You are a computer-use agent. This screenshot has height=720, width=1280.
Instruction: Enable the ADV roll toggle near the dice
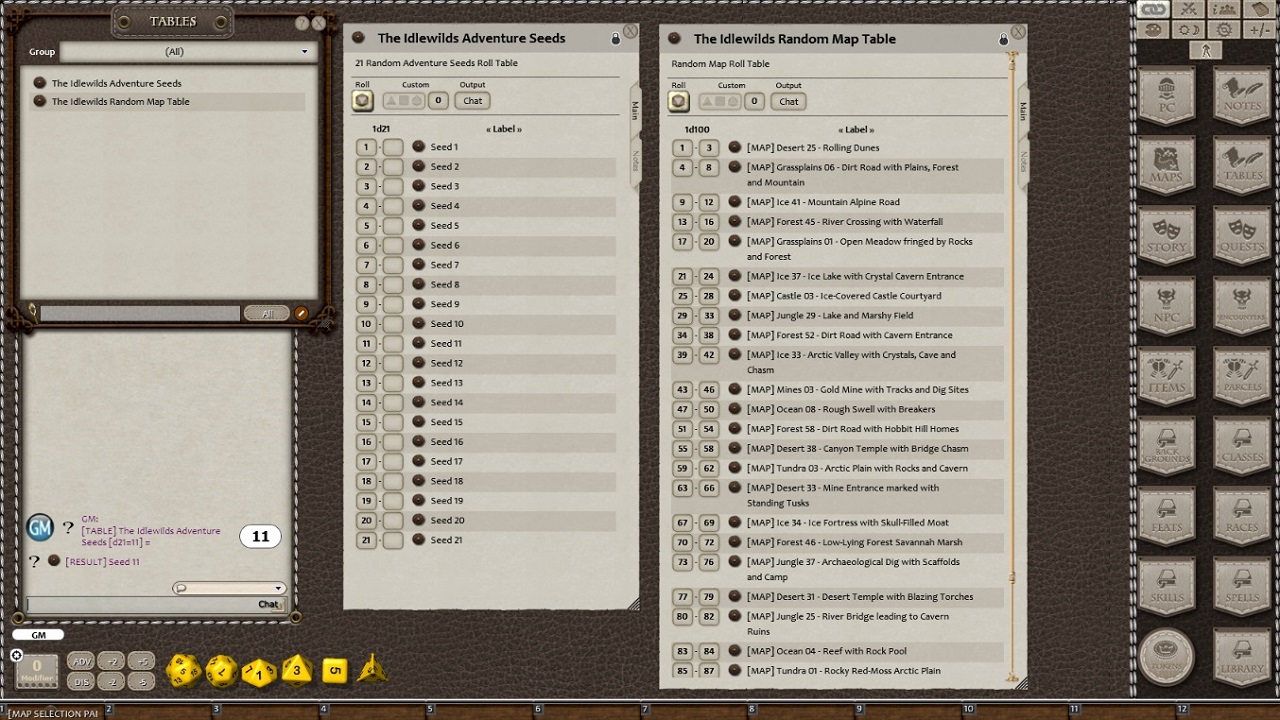pyautogui.click(x=81, y=661)
